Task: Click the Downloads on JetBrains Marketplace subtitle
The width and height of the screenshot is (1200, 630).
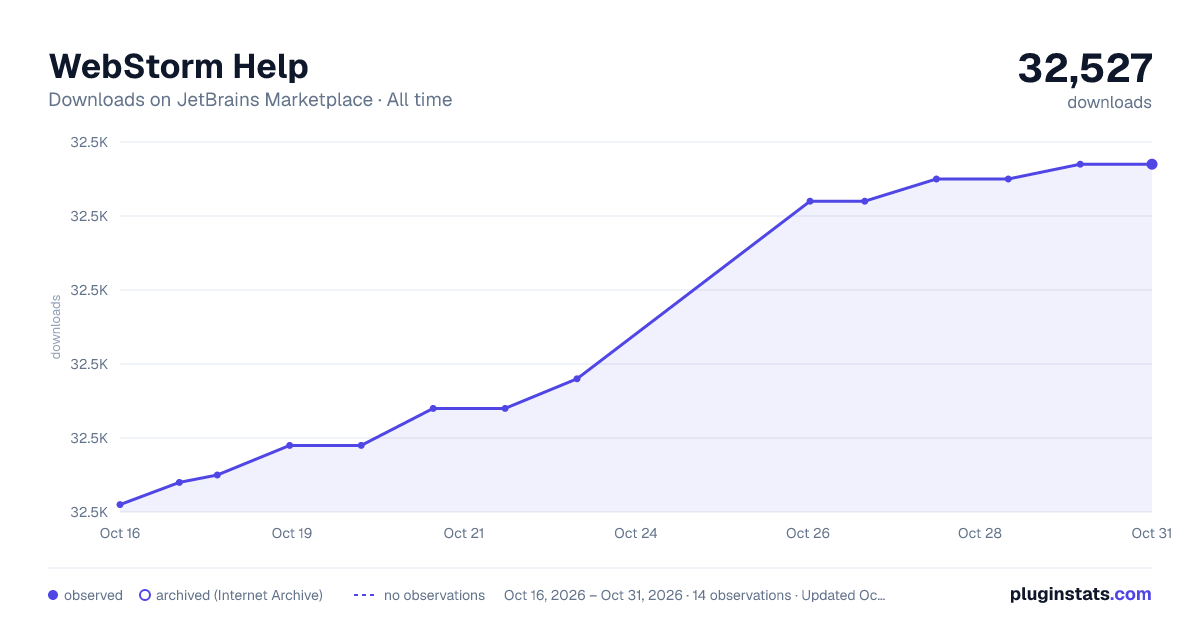Action: (x=250, y=100)
